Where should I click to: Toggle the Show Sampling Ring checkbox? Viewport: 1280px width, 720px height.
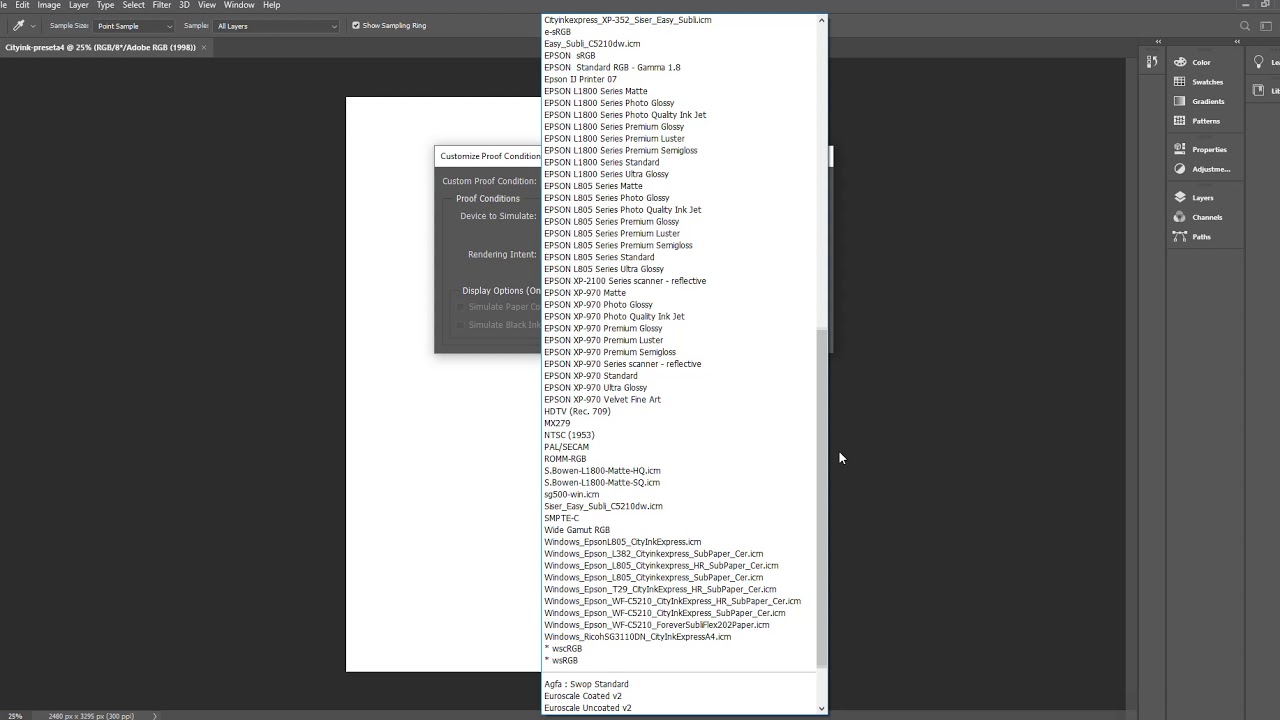click(356, 26)
